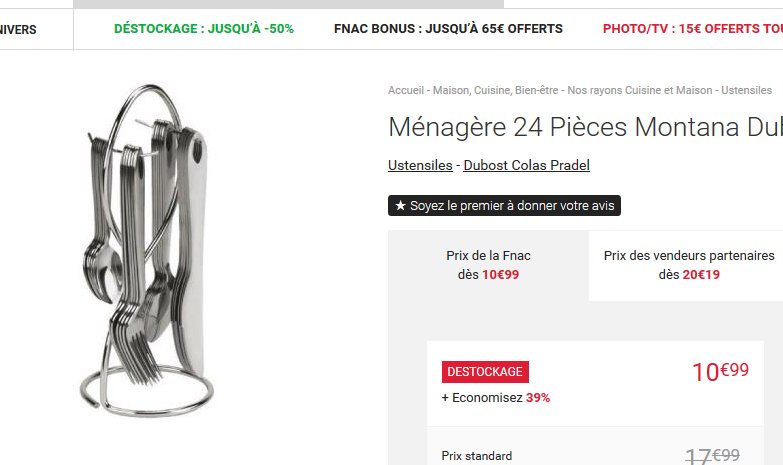783x465 pixels.
Task: Click the cutlery set product image
Action: (147, 250)
